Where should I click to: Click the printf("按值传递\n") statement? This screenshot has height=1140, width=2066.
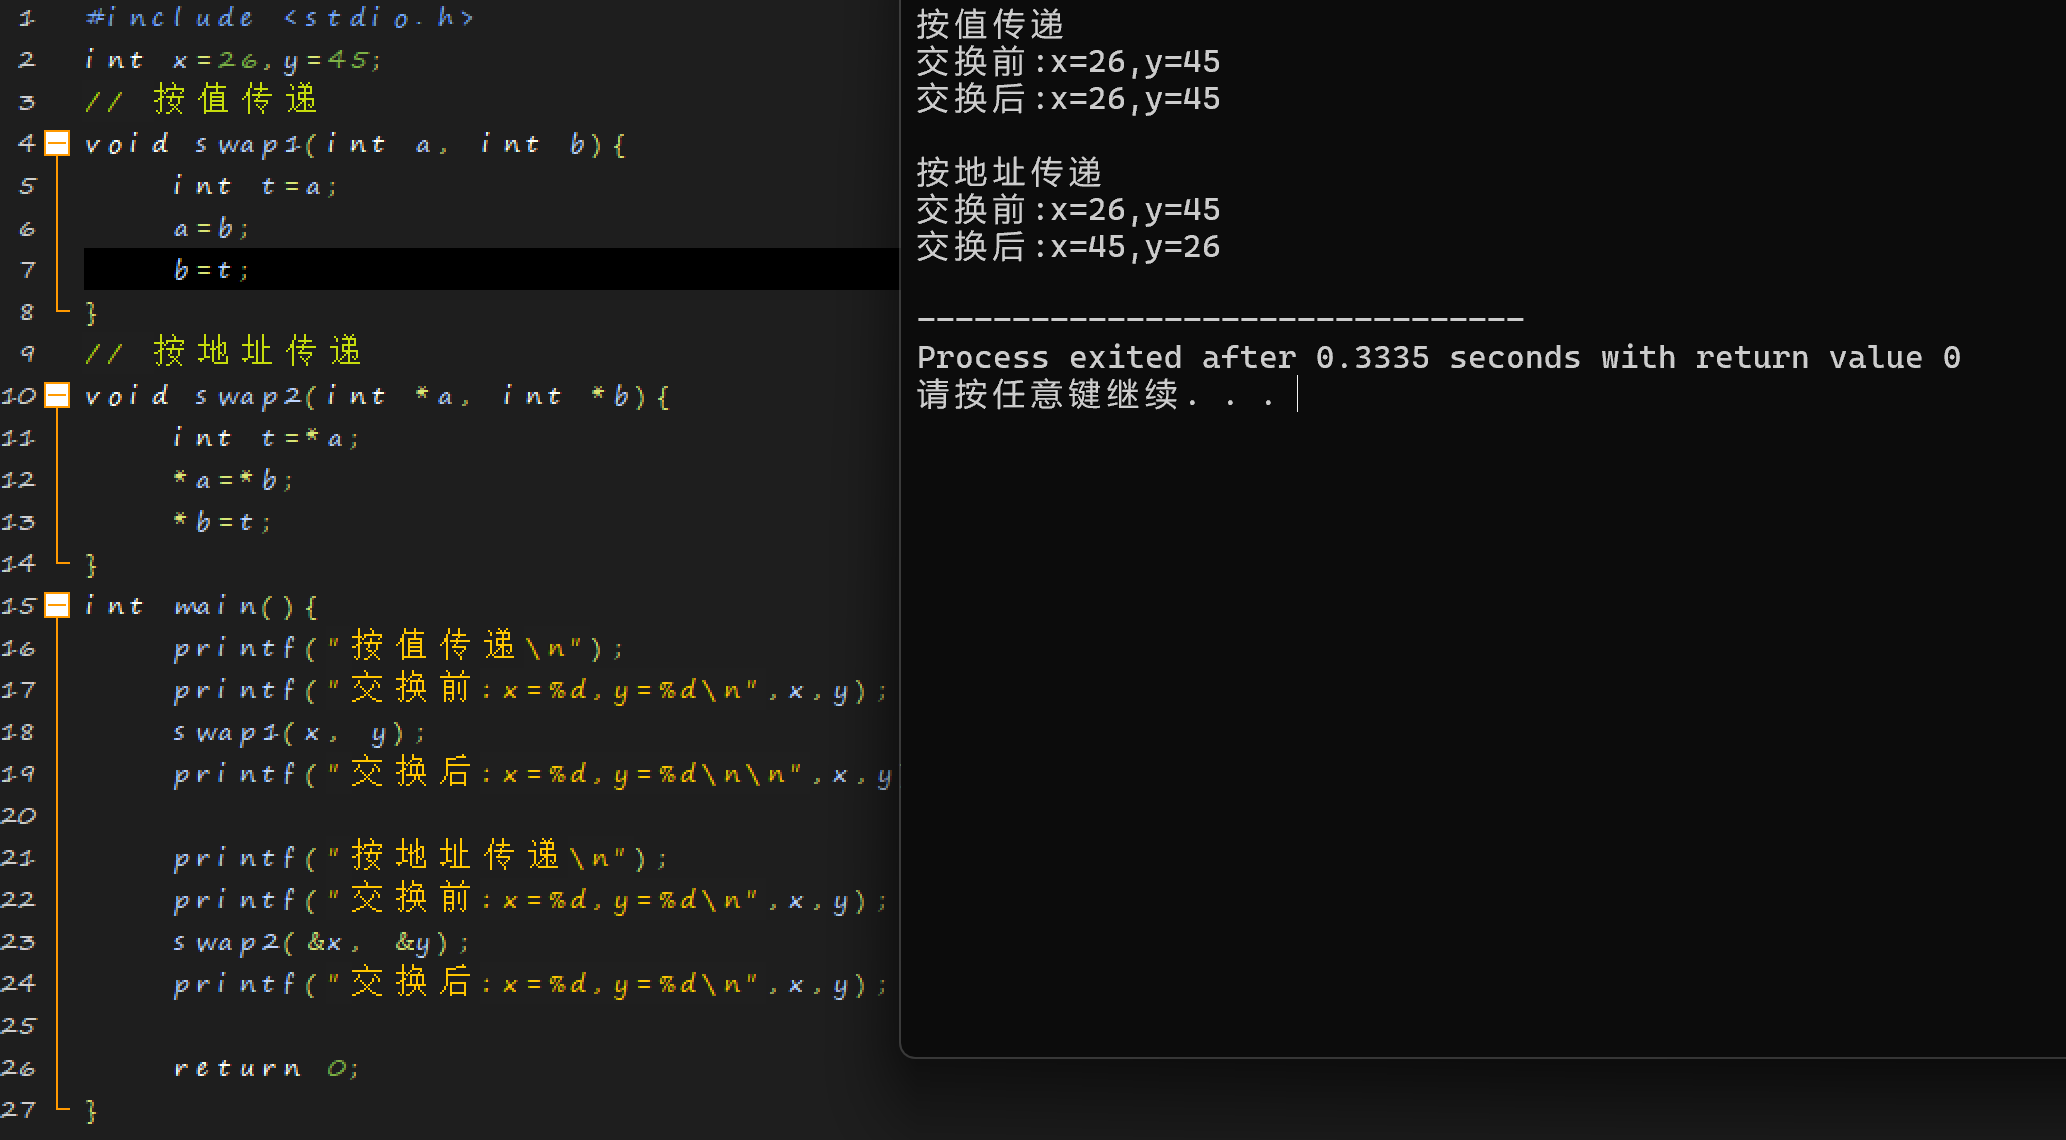(x=398, y=648)
